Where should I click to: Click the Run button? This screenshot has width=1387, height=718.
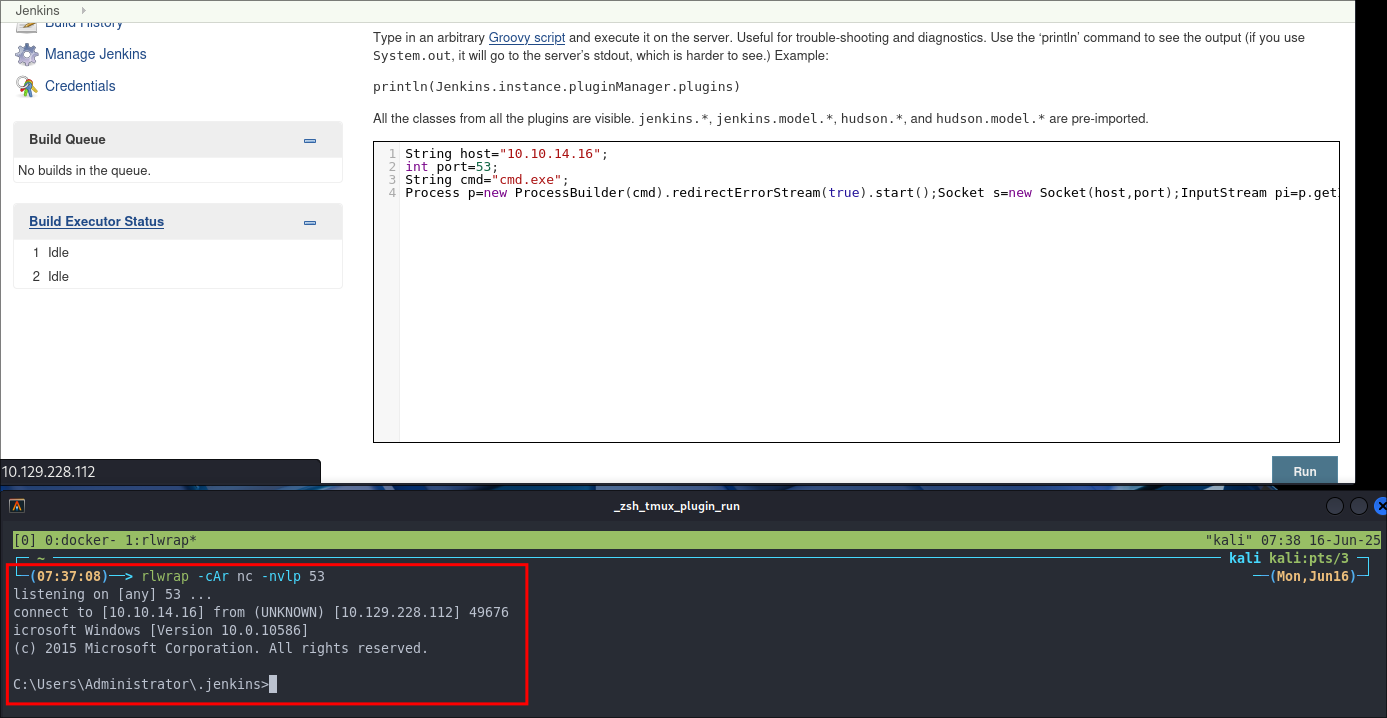(x=1305, y=470)
